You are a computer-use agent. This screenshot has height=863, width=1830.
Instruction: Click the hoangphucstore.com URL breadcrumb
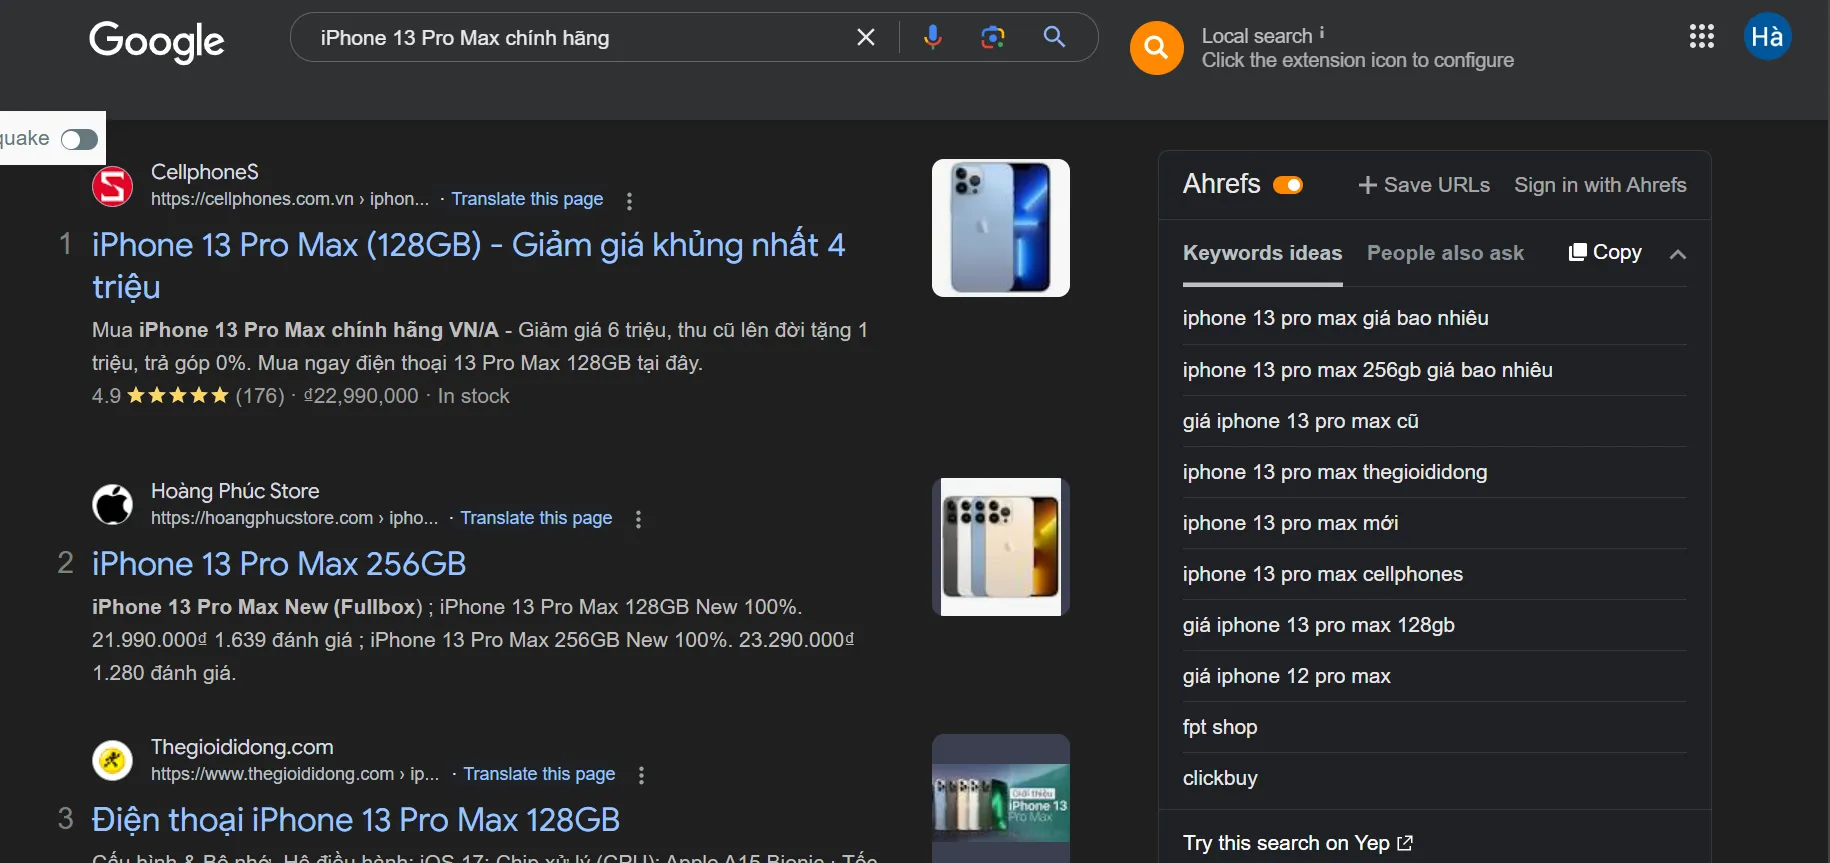[294, 518]
